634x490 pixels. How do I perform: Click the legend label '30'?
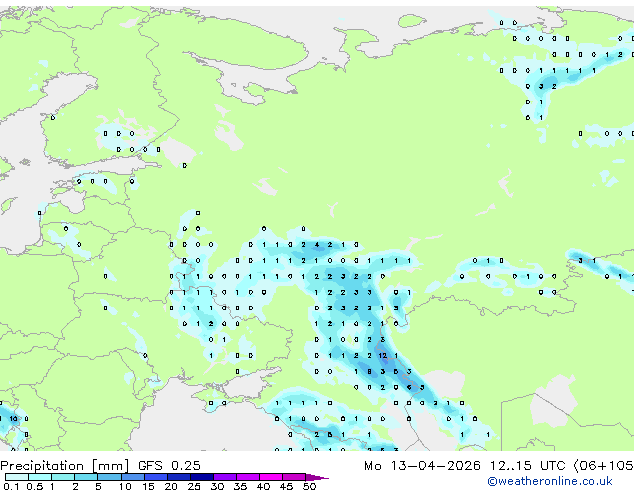218,486
